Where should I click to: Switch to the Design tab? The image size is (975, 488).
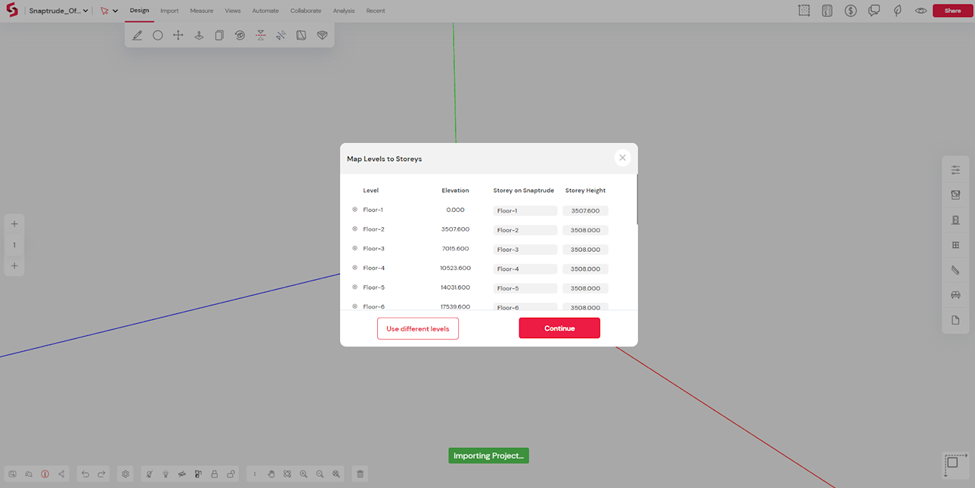point(139,11)
